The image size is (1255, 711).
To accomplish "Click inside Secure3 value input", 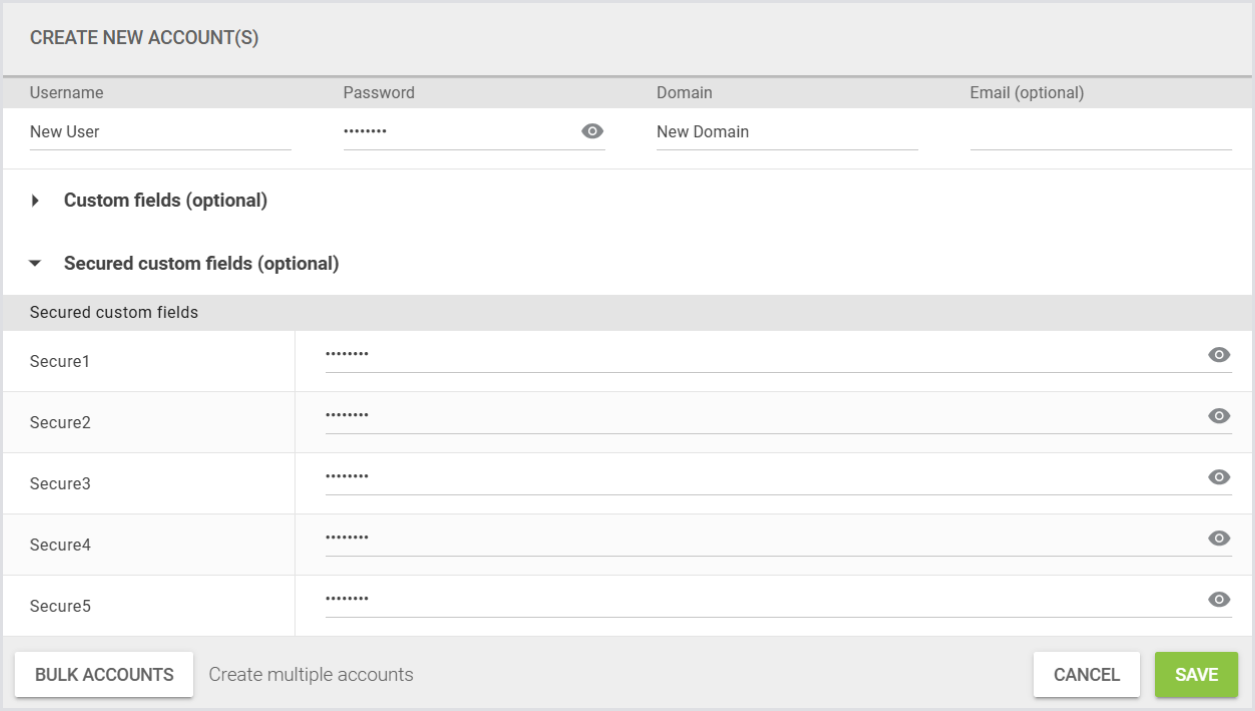I will point(760,477).
